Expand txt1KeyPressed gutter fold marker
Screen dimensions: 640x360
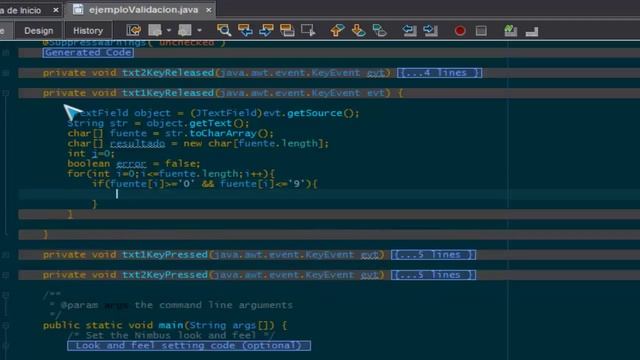[6, 255]
